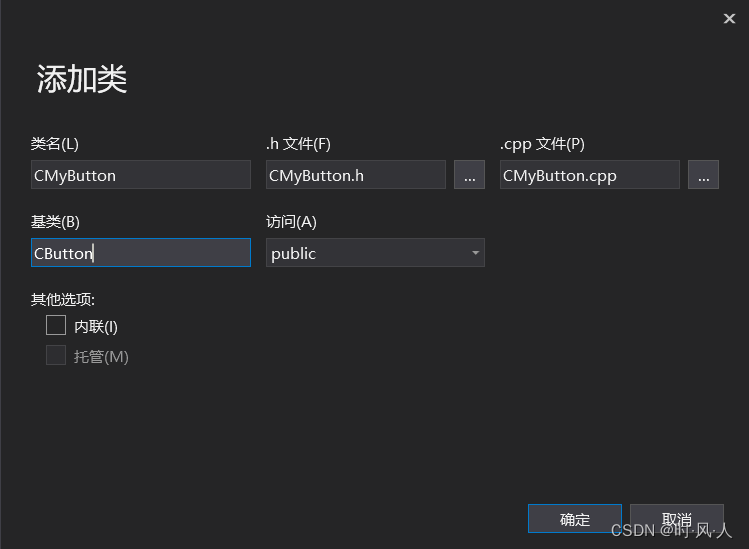Click the 类名(L) field containing CMyButton
This screenshot has height=549, width=749.
click(141, 175)
